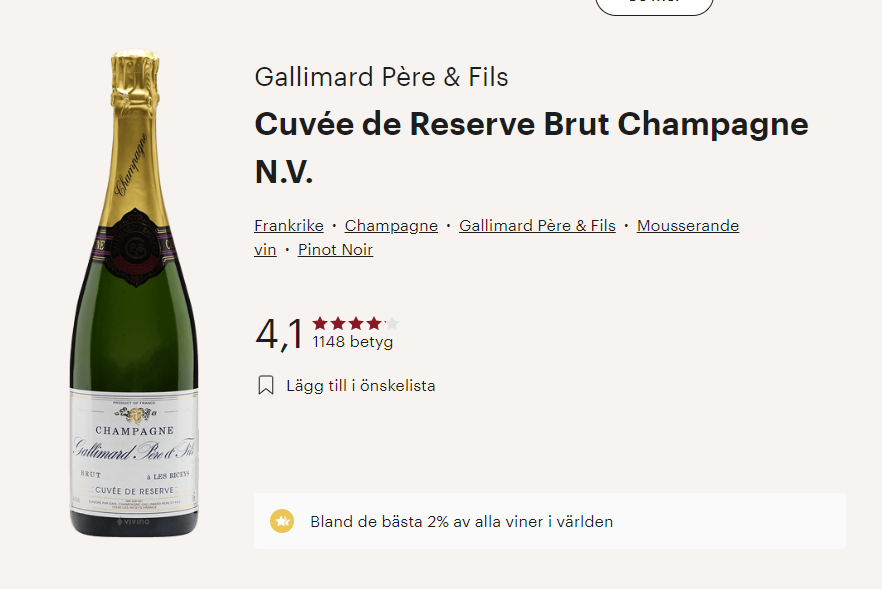Click the gold crown badge icon
Screen dimensions: 882x589
[282, 521]
